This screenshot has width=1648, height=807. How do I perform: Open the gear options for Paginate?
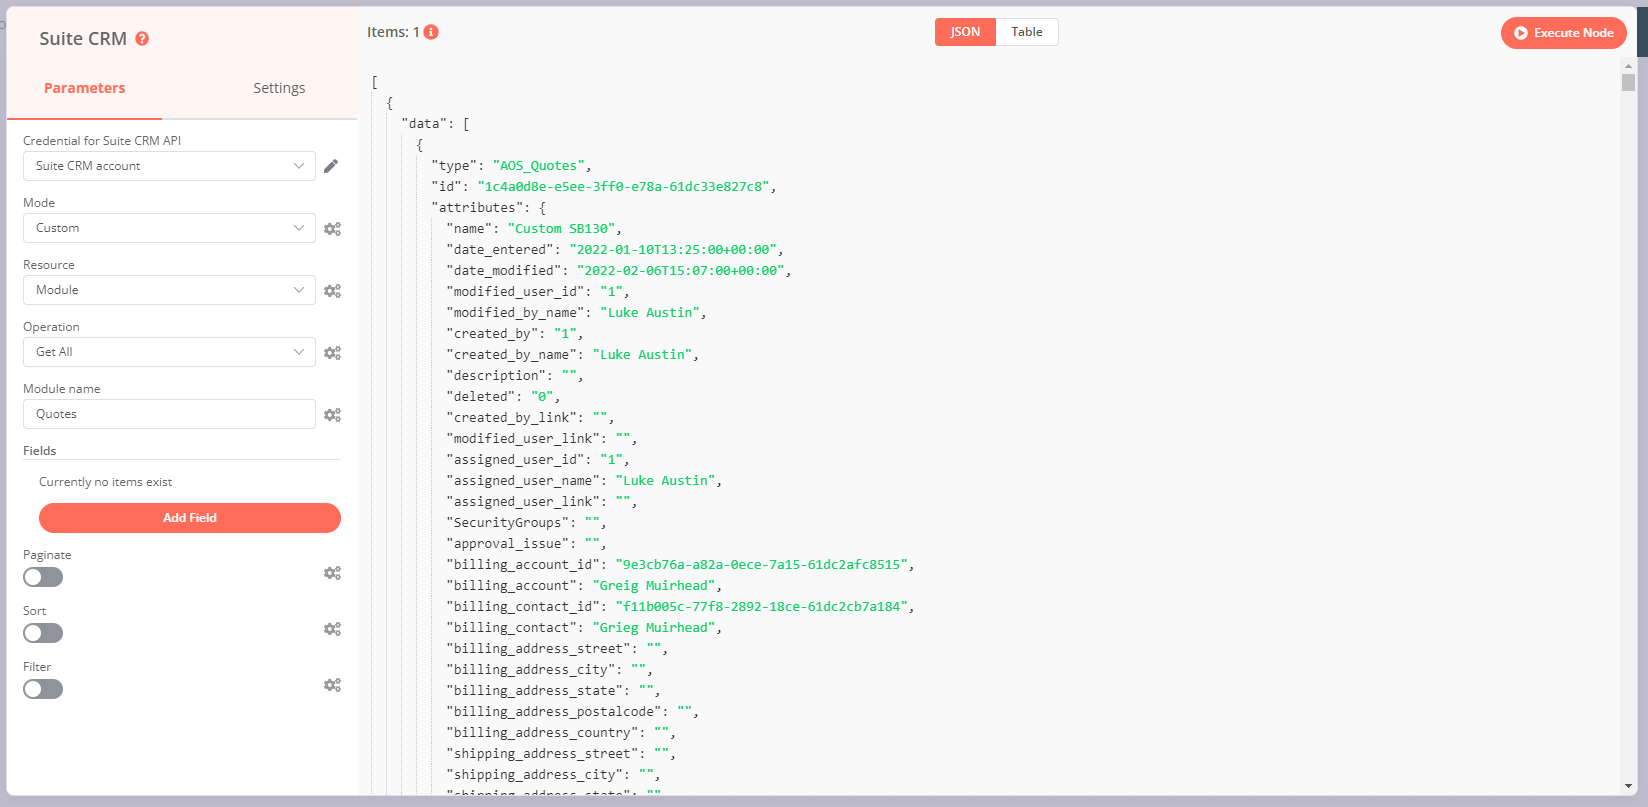pyautogui.click(x=332, y=573)
